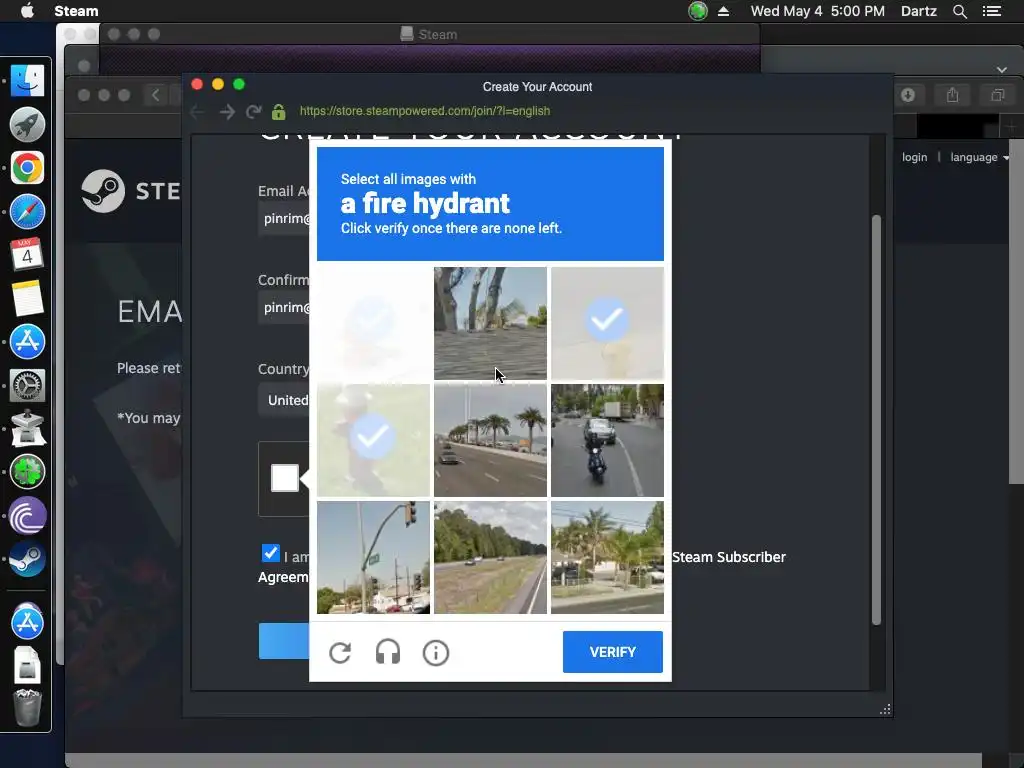
Task: Open captcha help info icon
Action: tap(436, 652)
